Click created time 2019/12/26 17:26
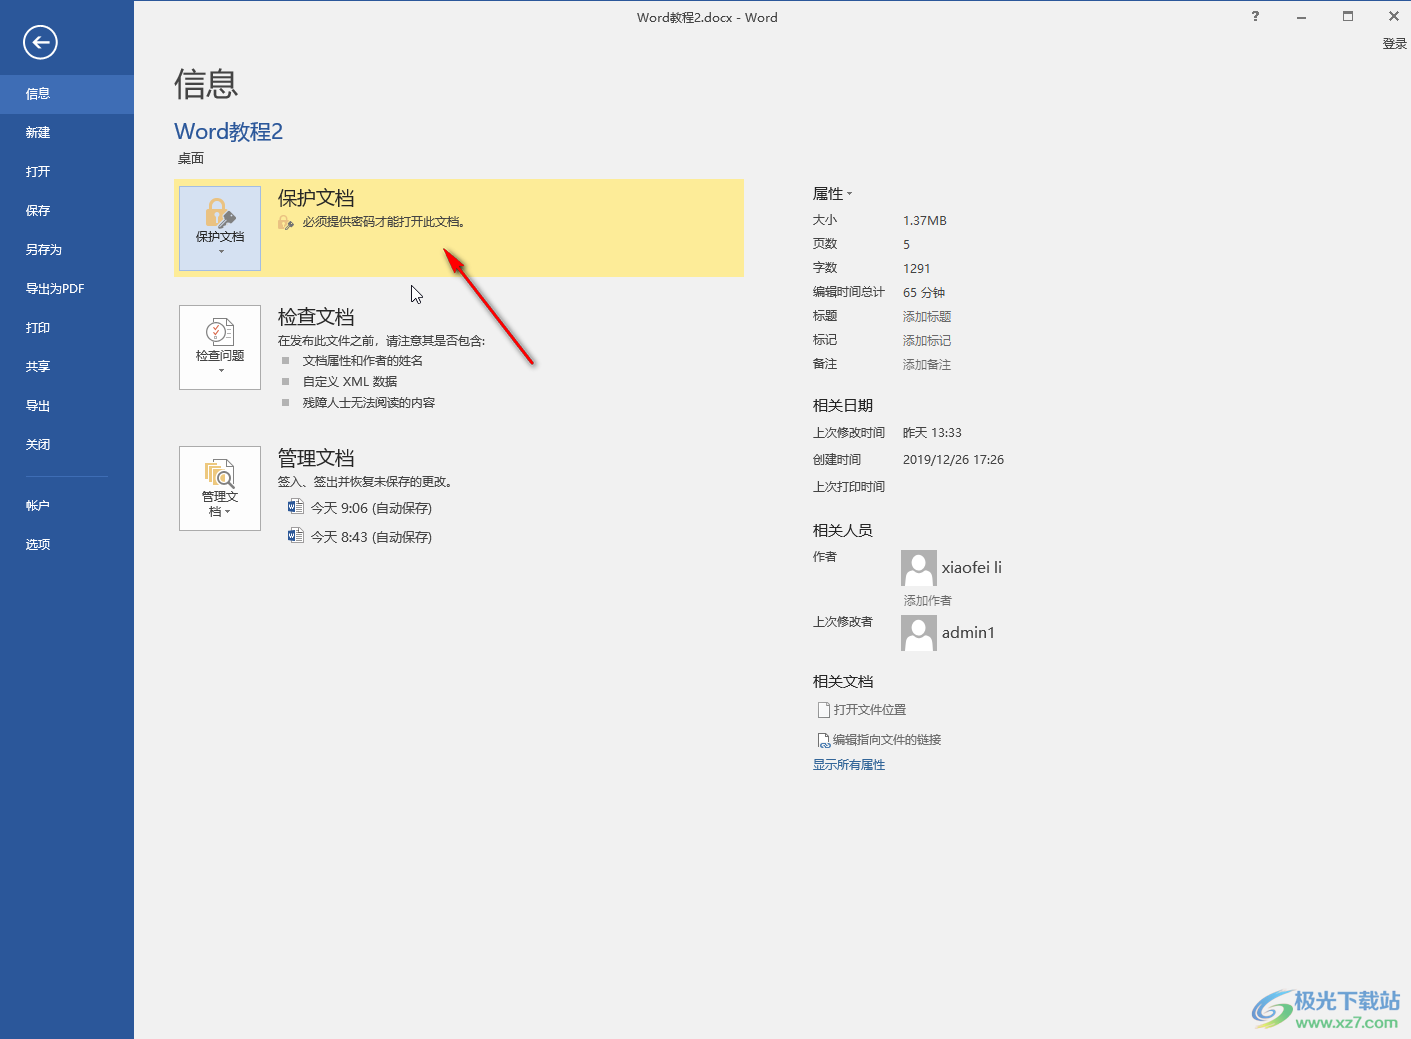The height and width of the screenshot is (1039, 1411). click(953, 460)
